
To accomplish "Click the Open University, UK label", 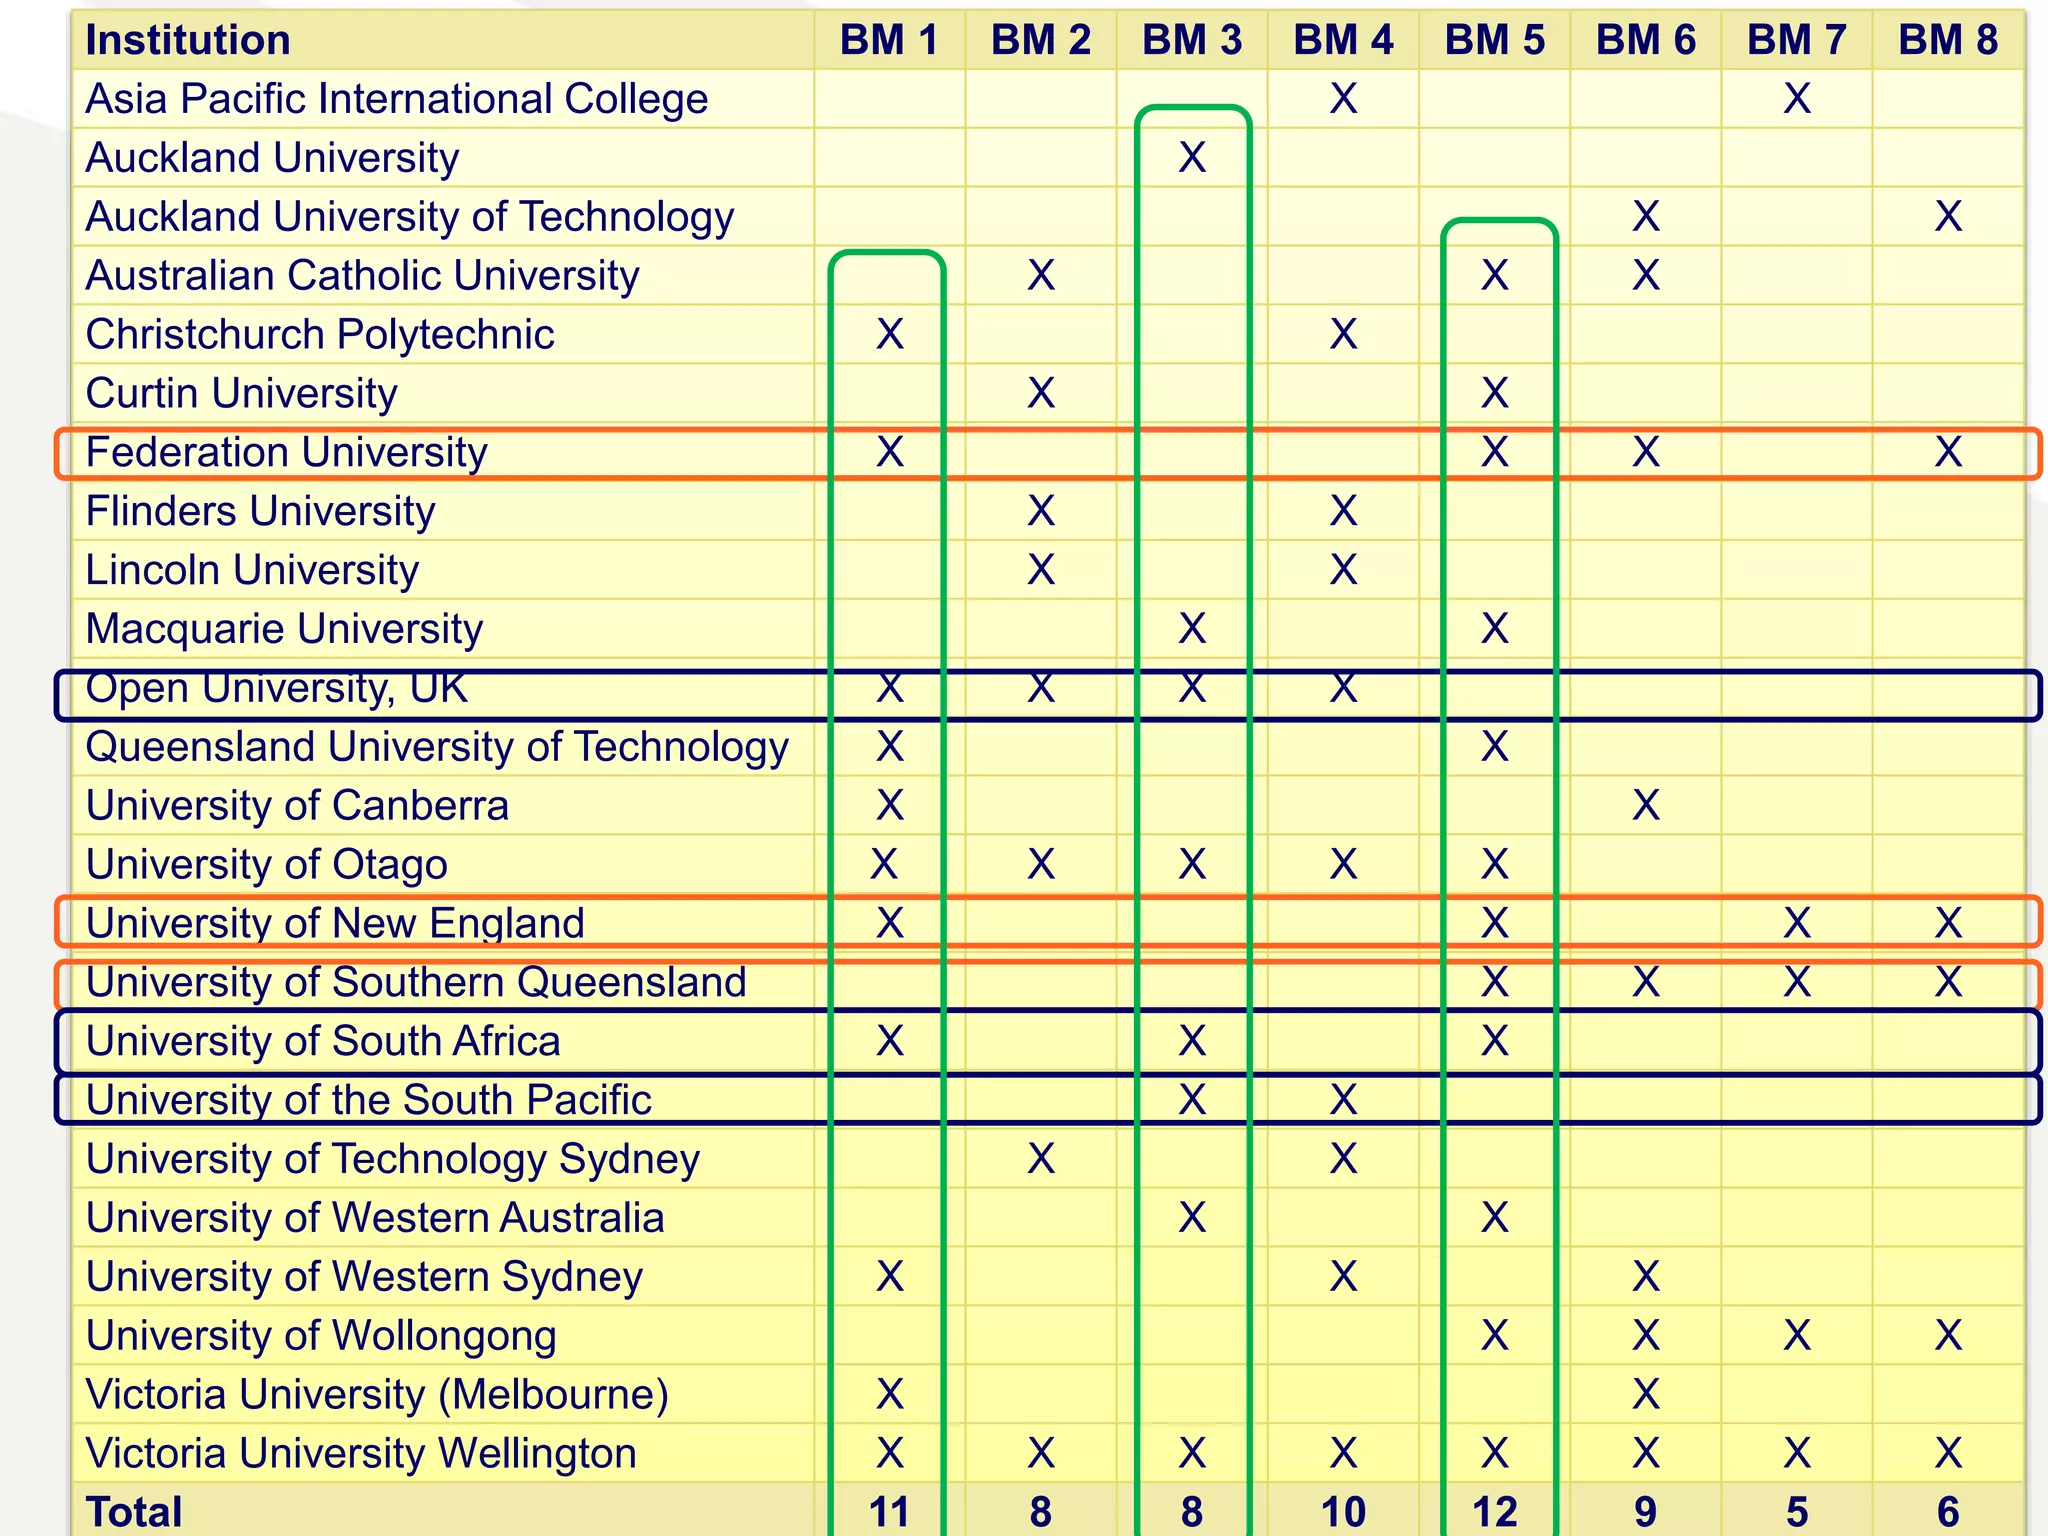I will (276, 688).
